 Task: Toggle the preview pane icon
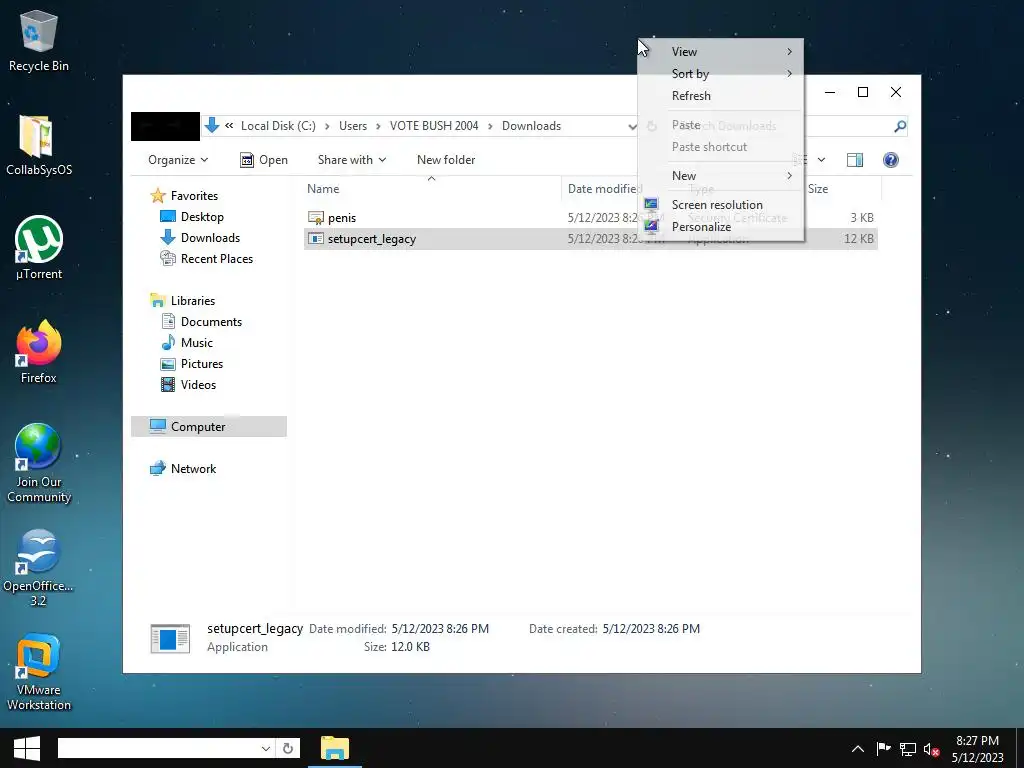[854, 160]
